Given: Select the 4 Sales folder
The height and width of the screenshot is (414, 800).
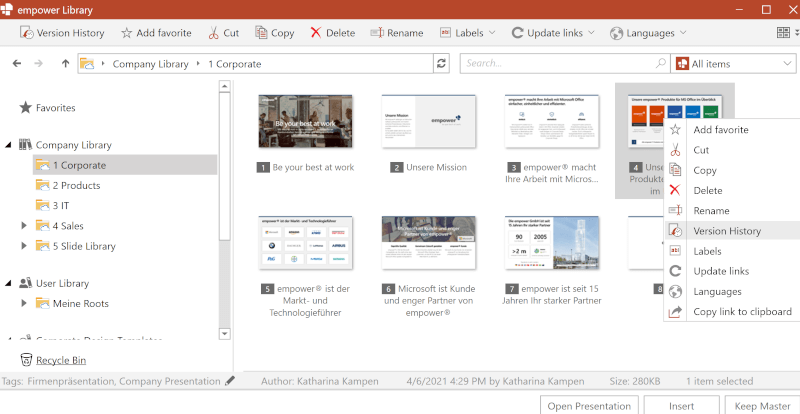Looking at the screenshot, I should [68, 226].
